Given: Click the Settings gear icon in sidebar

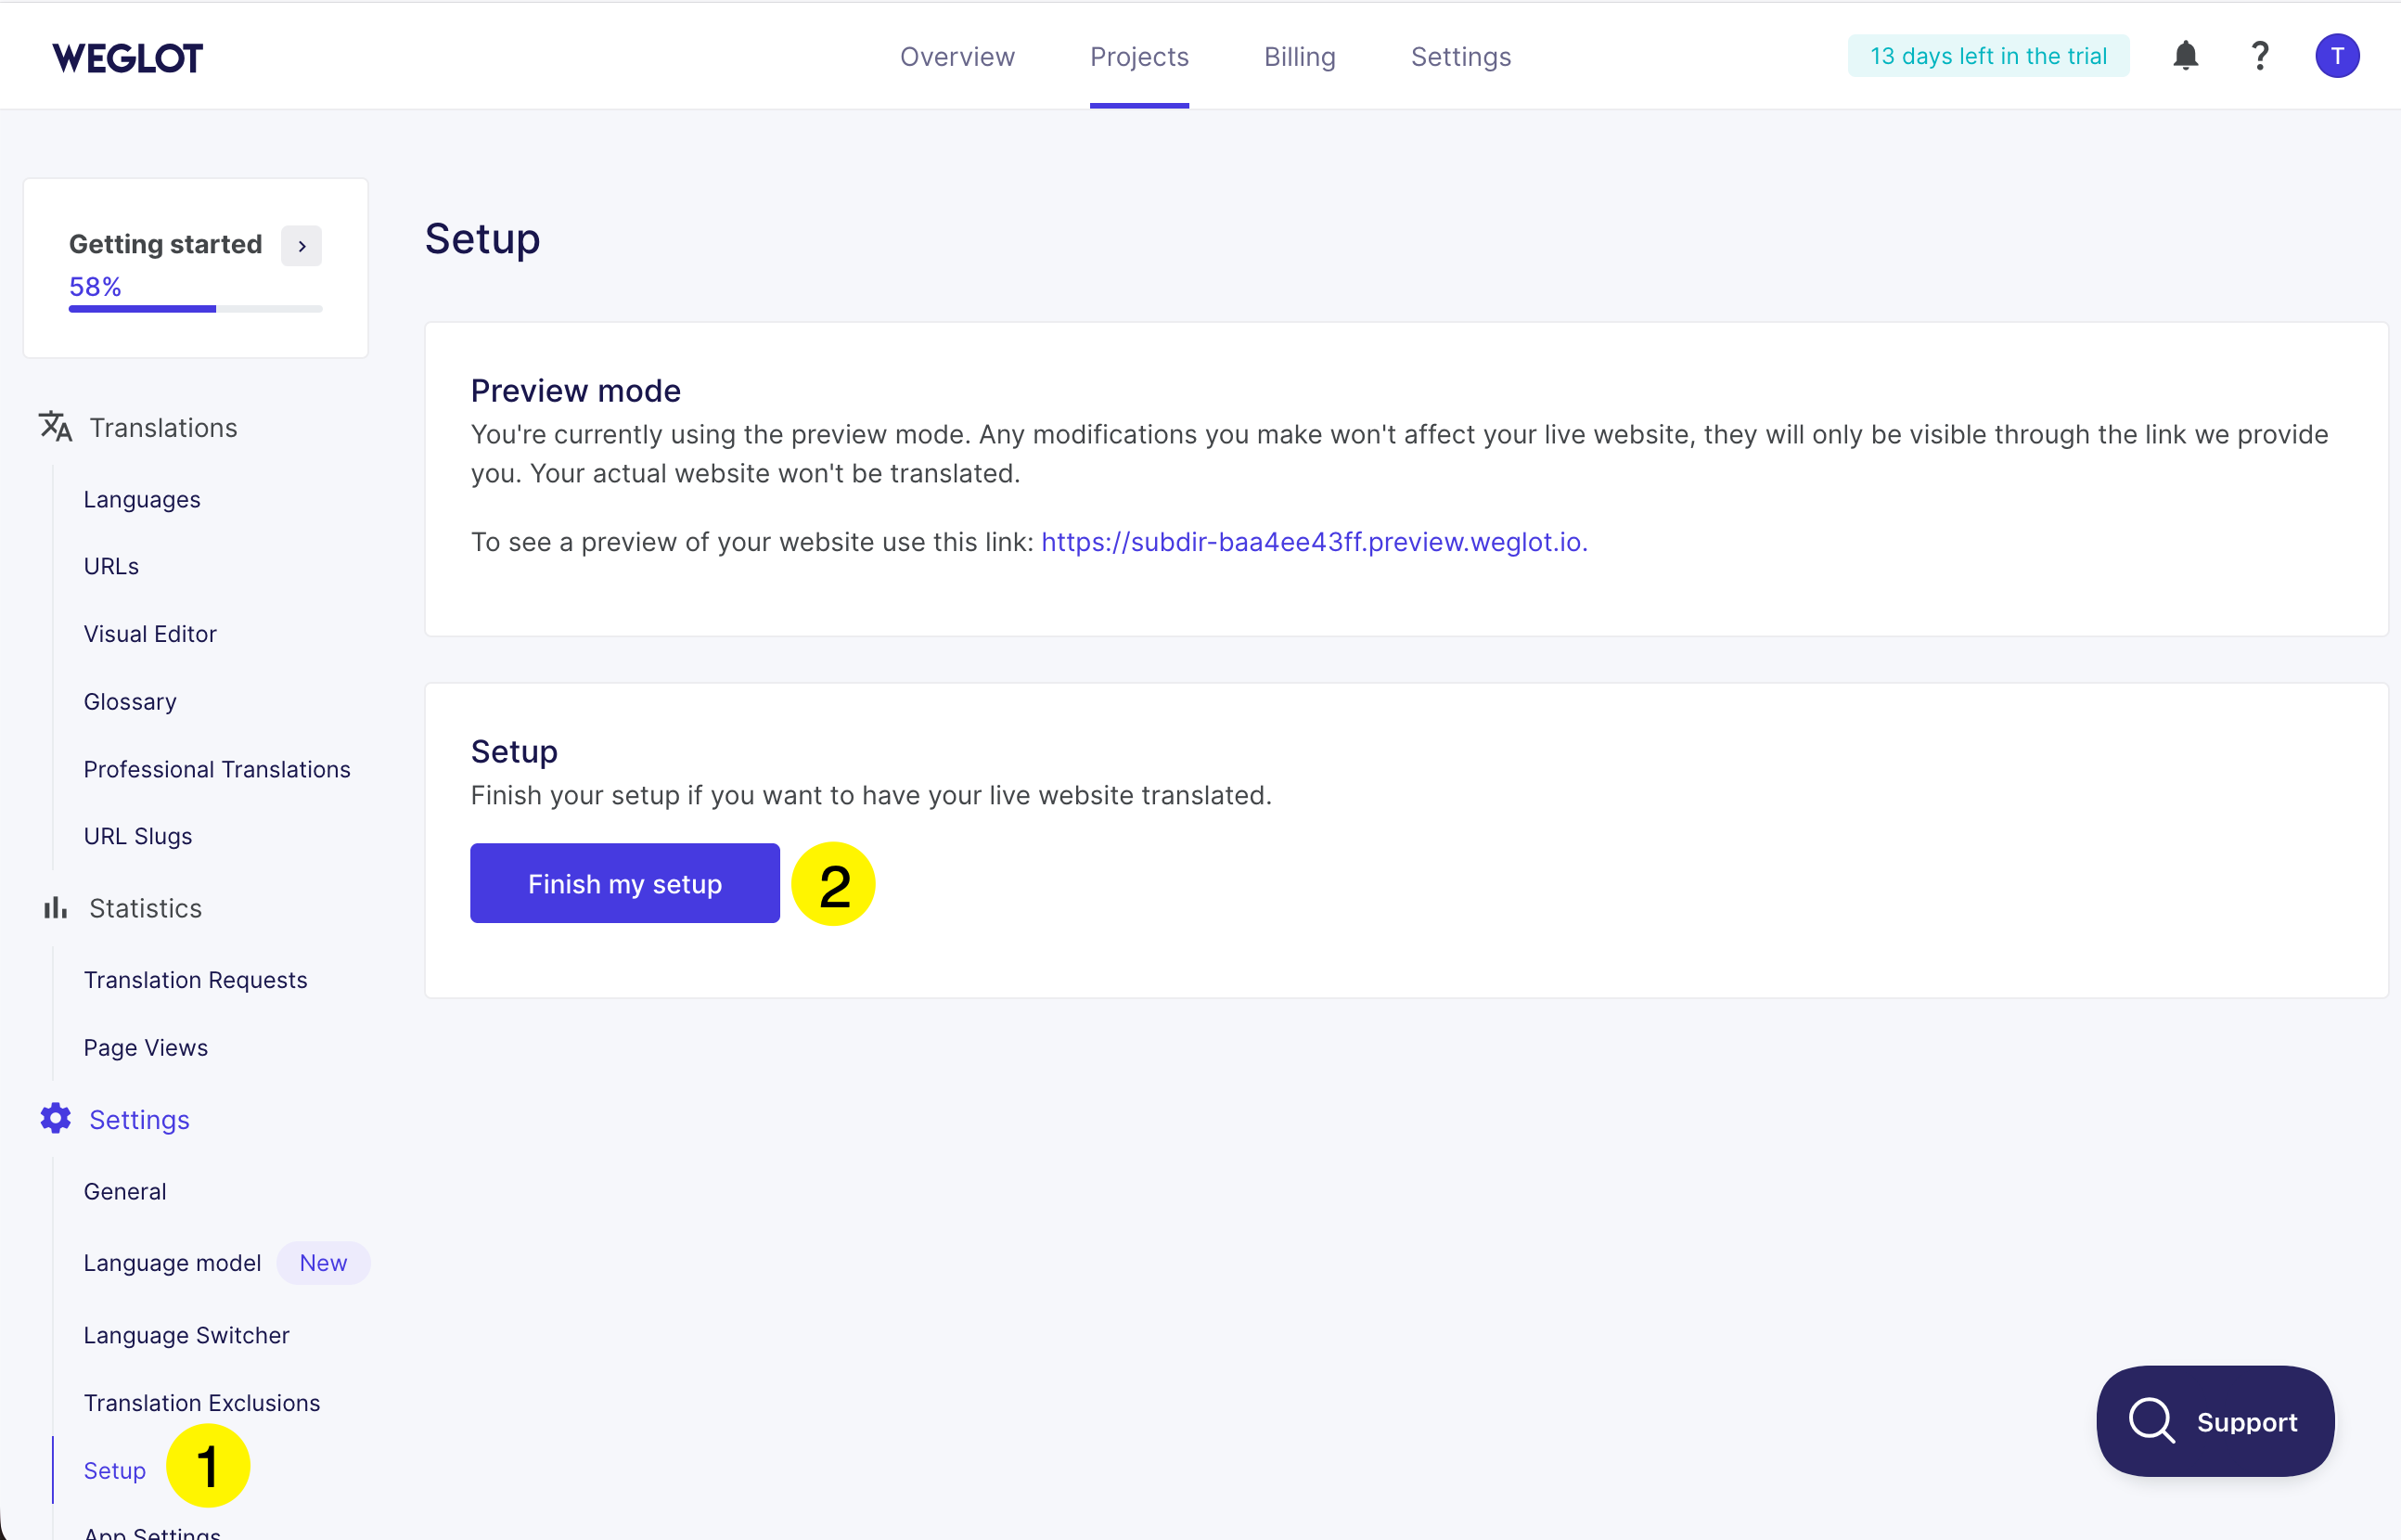Looking at the screenshot, I should (x=55, y=1119).
